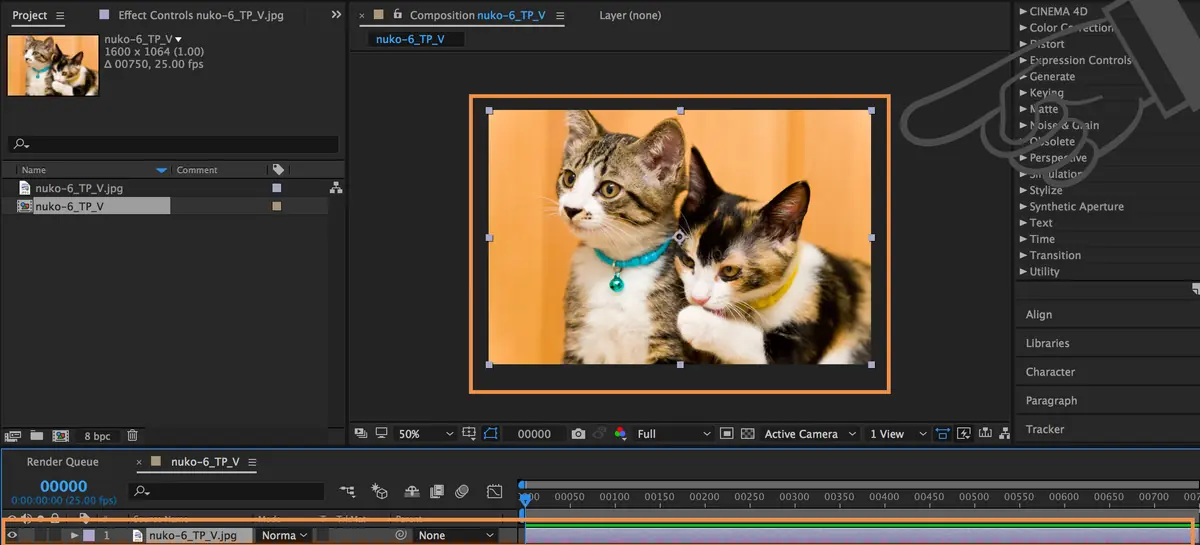Click the 8 bpc color depth button
The width and height of the screenshot is (1200, 545).
97,436
